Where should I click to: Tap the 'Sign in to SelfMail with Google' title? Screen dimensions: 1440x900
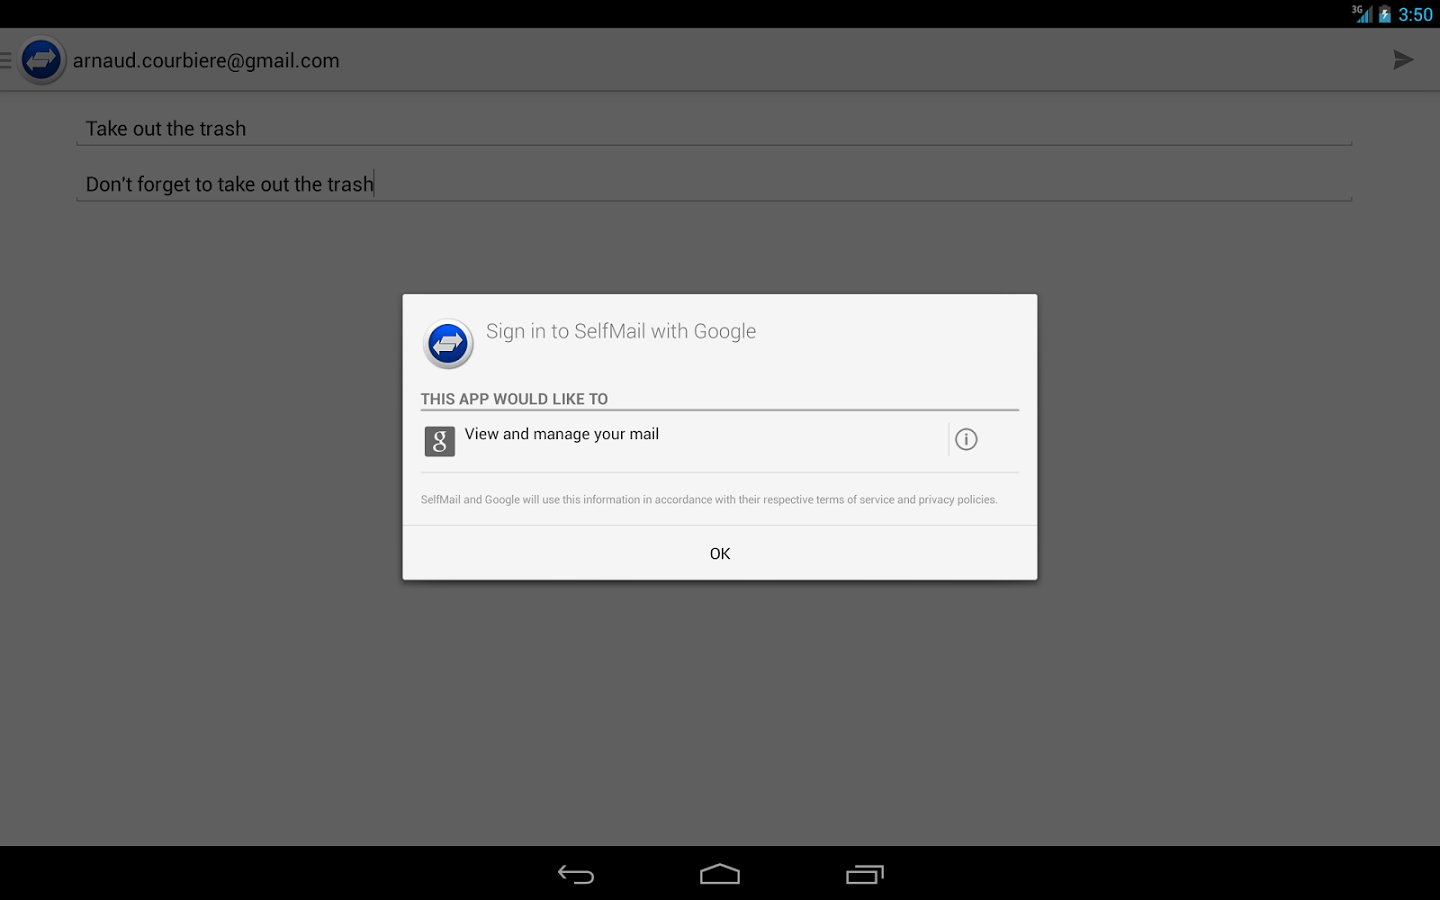[621, 332]
